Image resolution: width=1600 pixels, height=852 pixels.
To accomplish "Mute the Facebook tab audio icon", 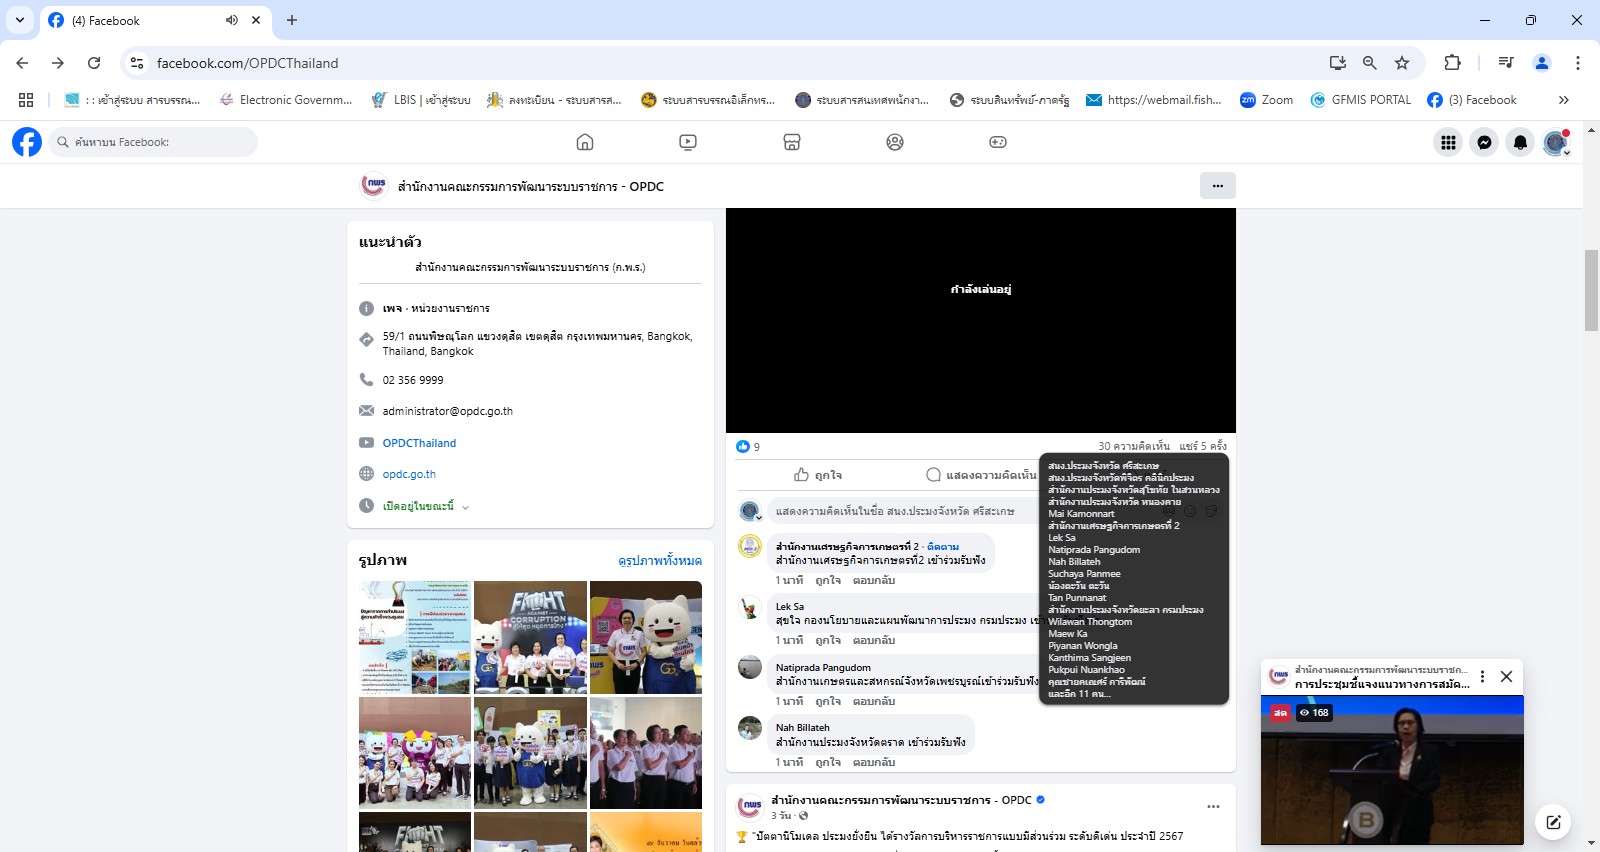I will point(231,20).
